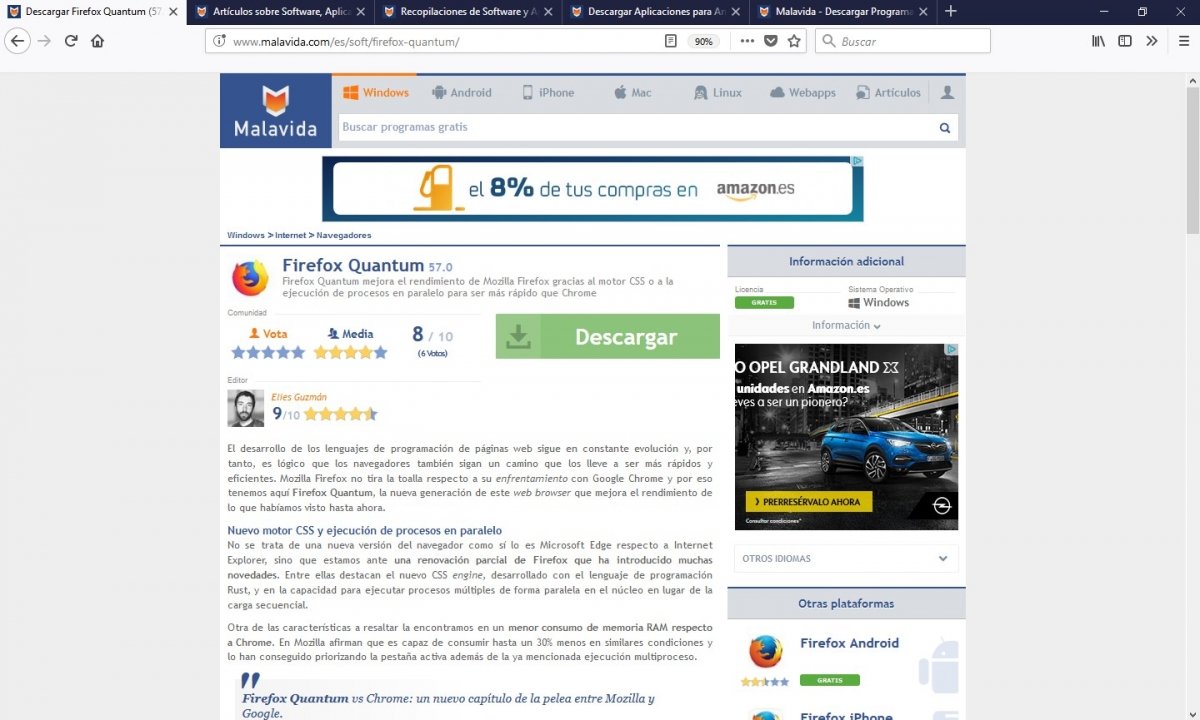Click the GRATIS licence badge under Licencia
This screenshot has width=1200, height=720.
[764, 302]
